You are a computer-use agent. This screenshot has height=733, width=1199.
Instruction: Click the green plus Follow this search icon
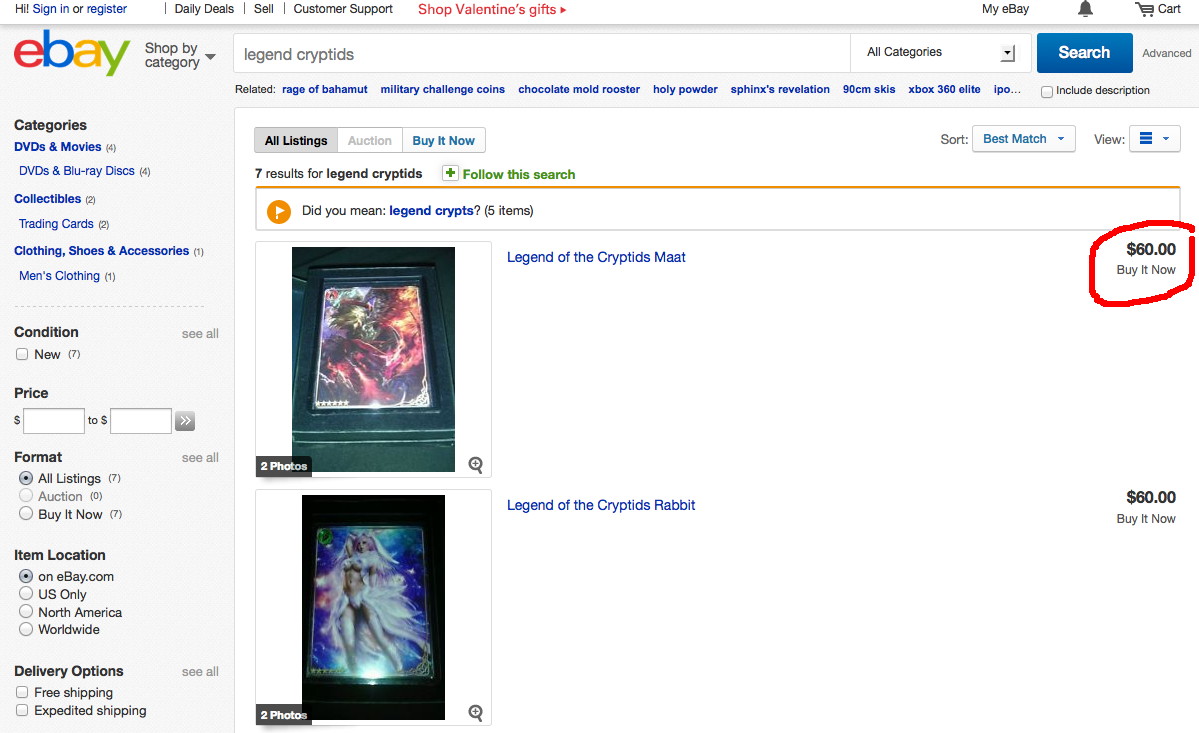click(450, 174)
